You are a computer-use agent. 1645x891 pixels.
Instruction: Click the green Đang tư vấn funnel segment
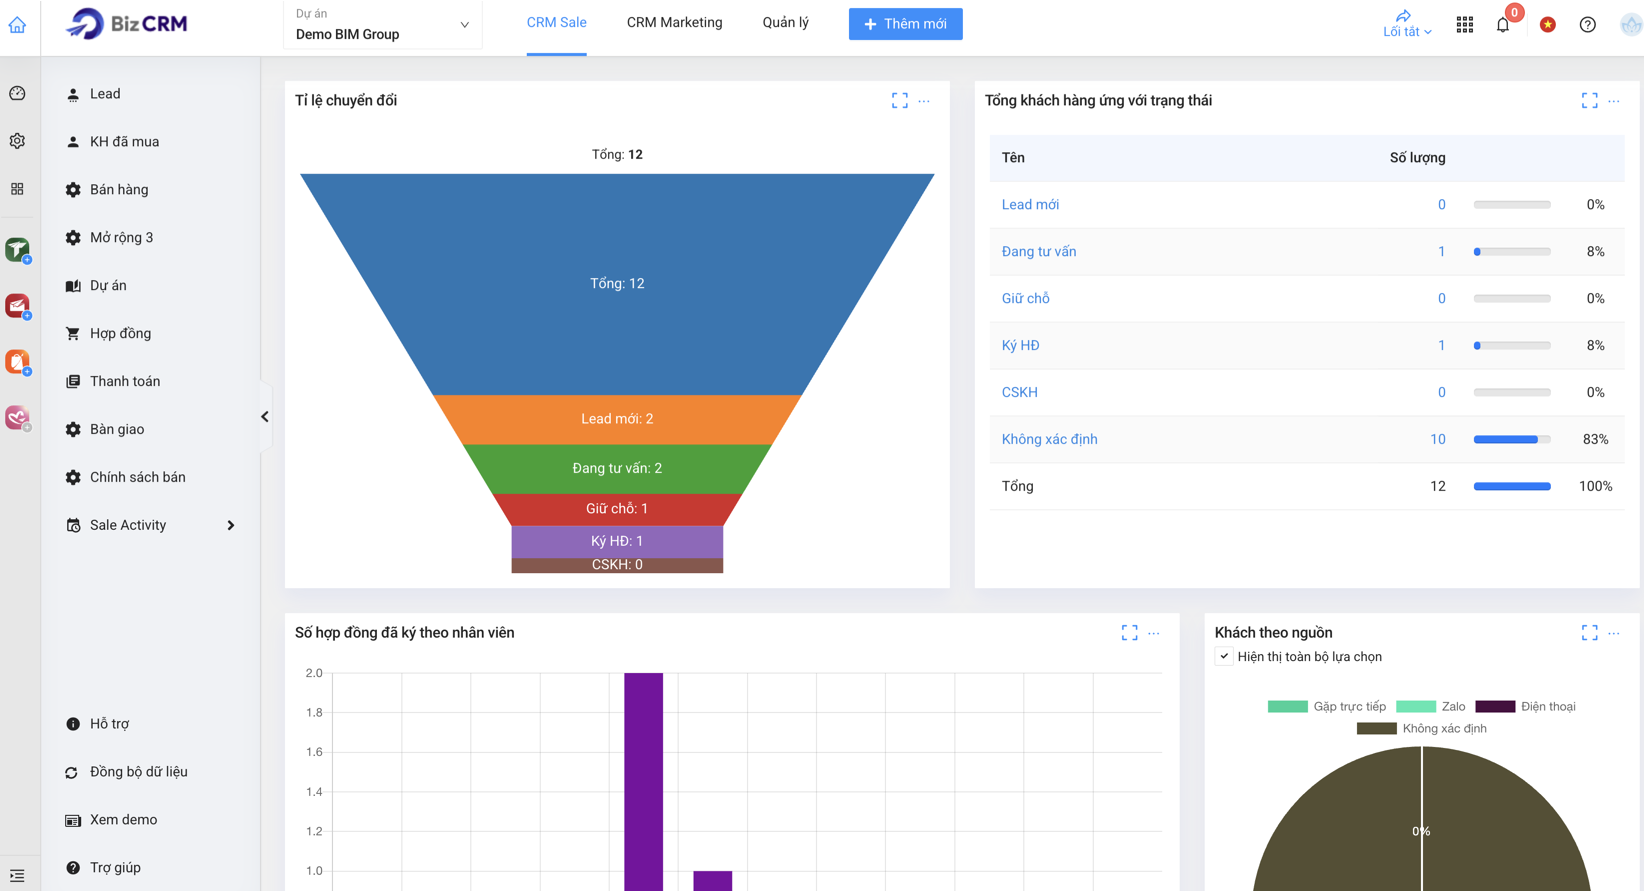[x=617, y=469]
